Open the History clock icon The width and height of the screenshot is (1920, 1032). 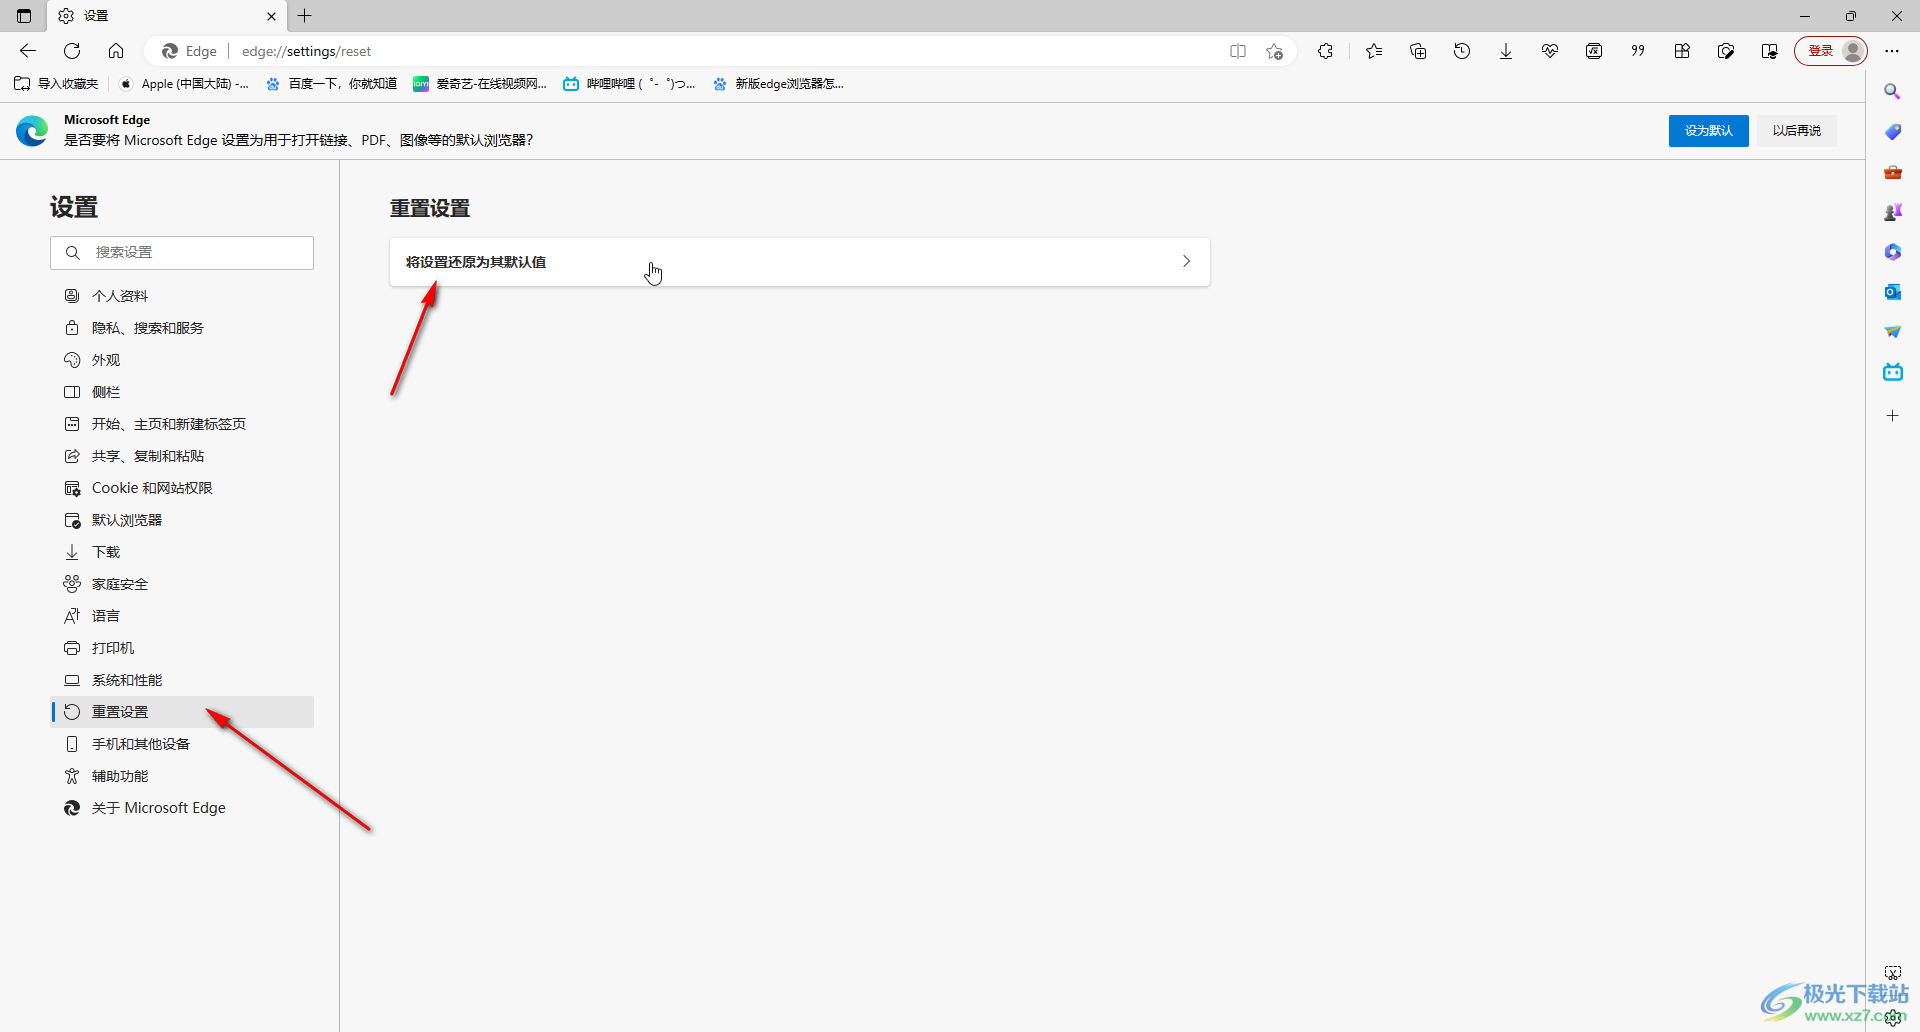[1462, 51]
